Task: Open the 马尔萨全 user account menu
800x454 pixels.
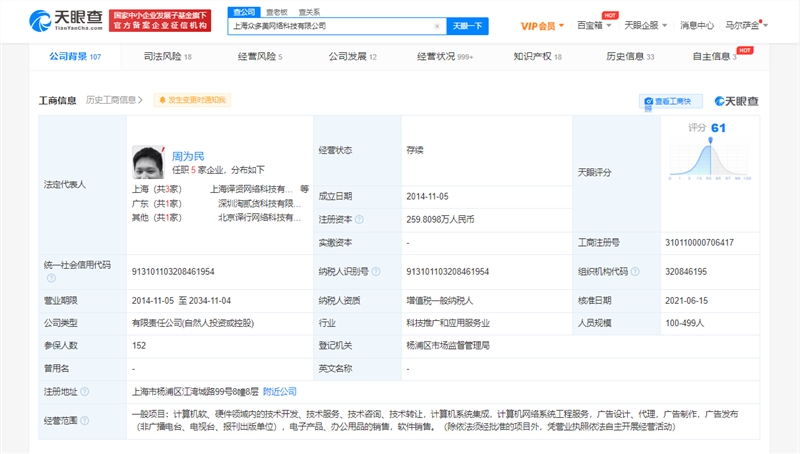Action: click(746, 25)
